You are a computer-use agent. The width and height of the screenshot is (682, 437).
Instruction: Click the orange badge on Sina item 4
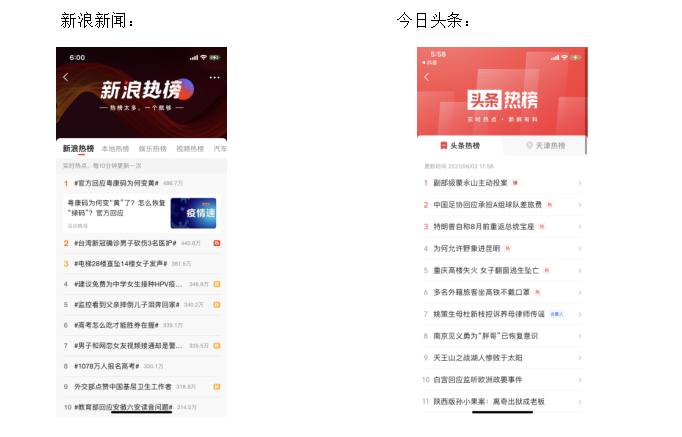point(217,284)
